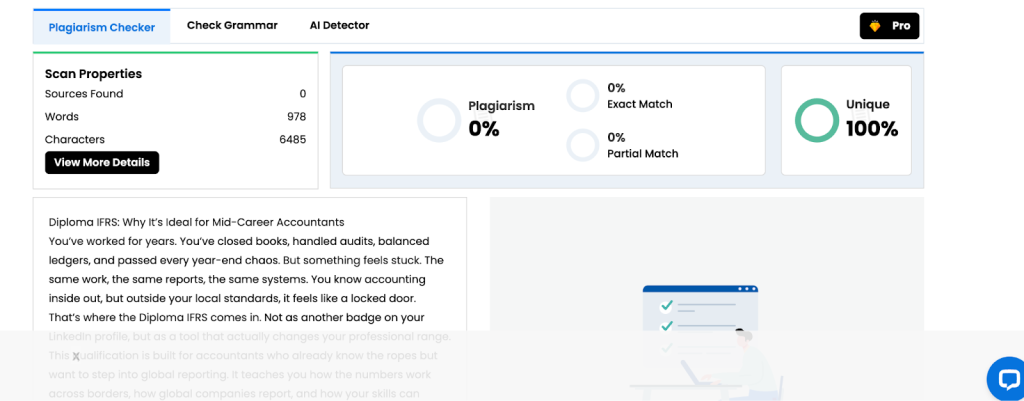The height and width of the screenshot is (401, 1024).
Task: Click the Characters count value 6485
Action: (292, 140)
